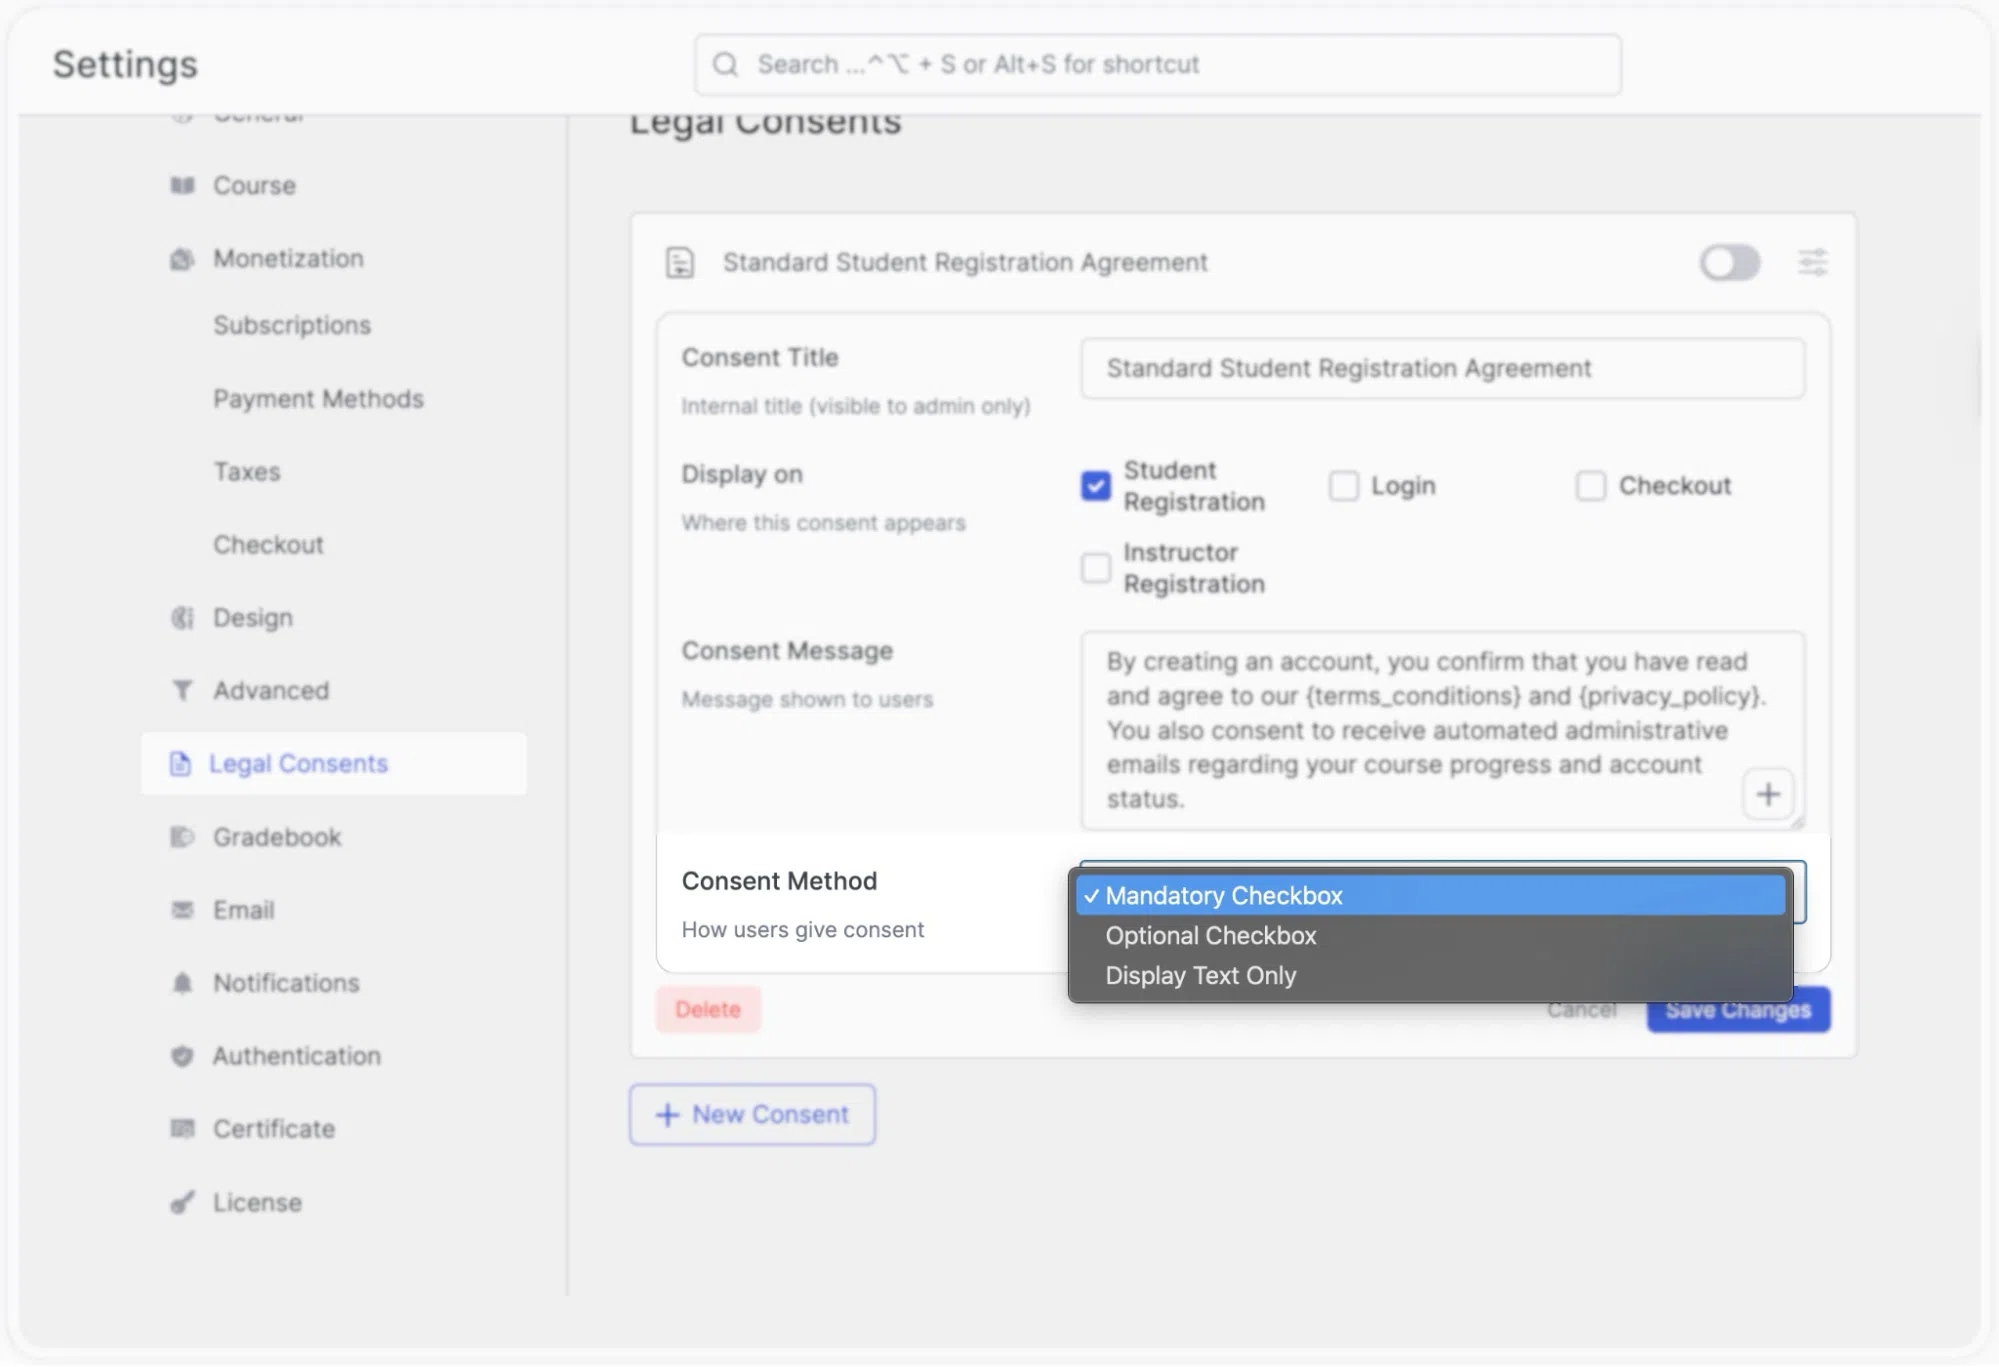The height and width of the screenshot is (1367, 1999).
Task: Click the Advanced filter icon
Action: click(182, 691)
